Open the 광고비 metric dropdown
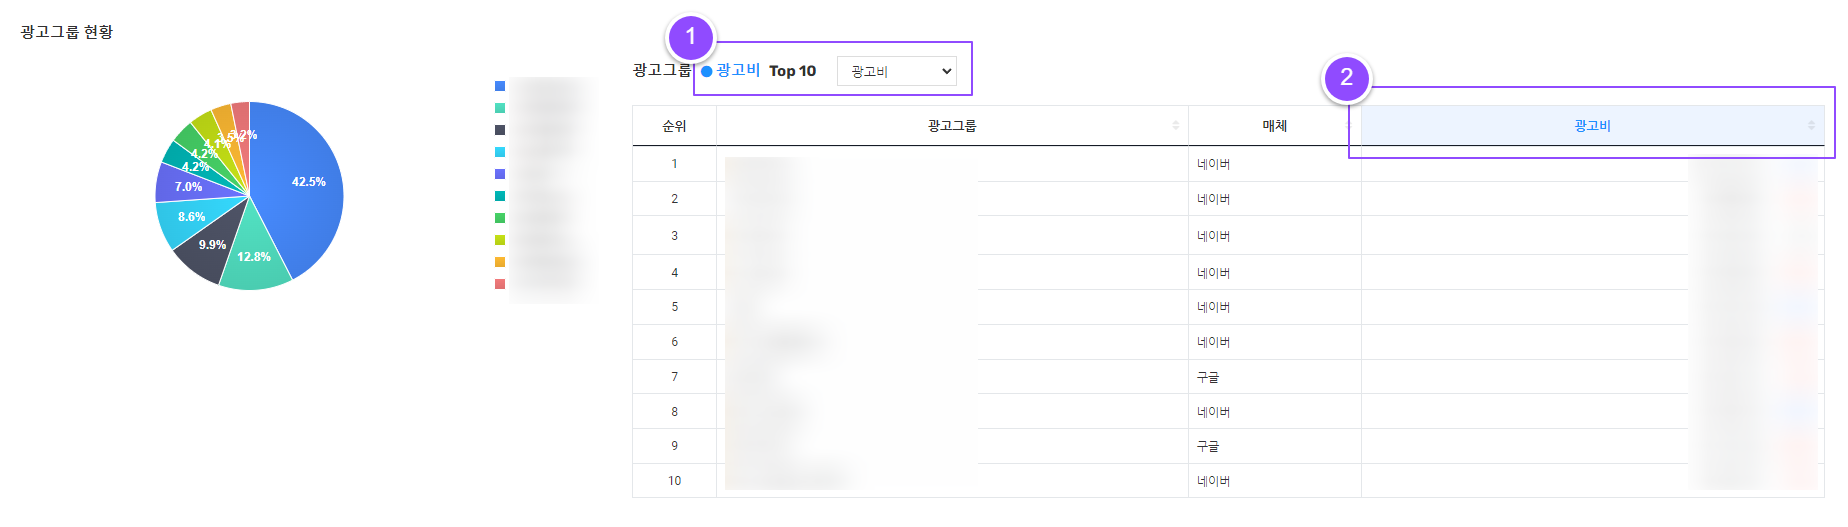Screen dimensions: 1848x527 click(896, 71)
